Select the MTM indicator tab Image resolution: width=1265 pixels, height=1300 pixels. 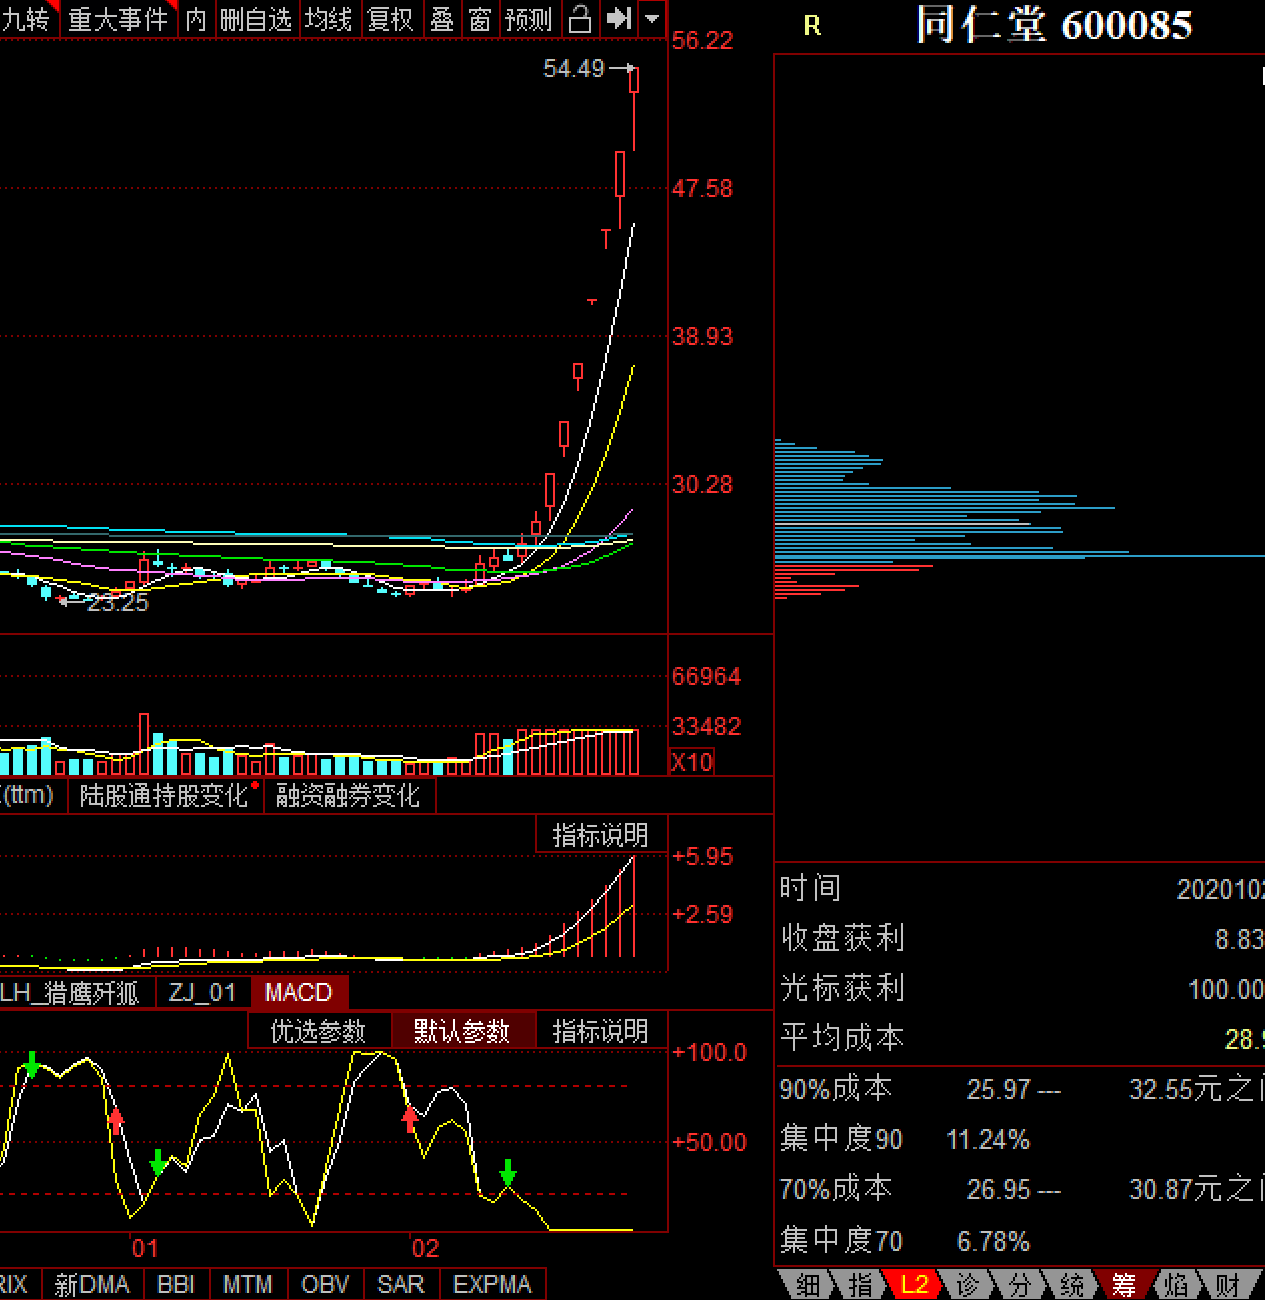click(x=248, y=1284)
